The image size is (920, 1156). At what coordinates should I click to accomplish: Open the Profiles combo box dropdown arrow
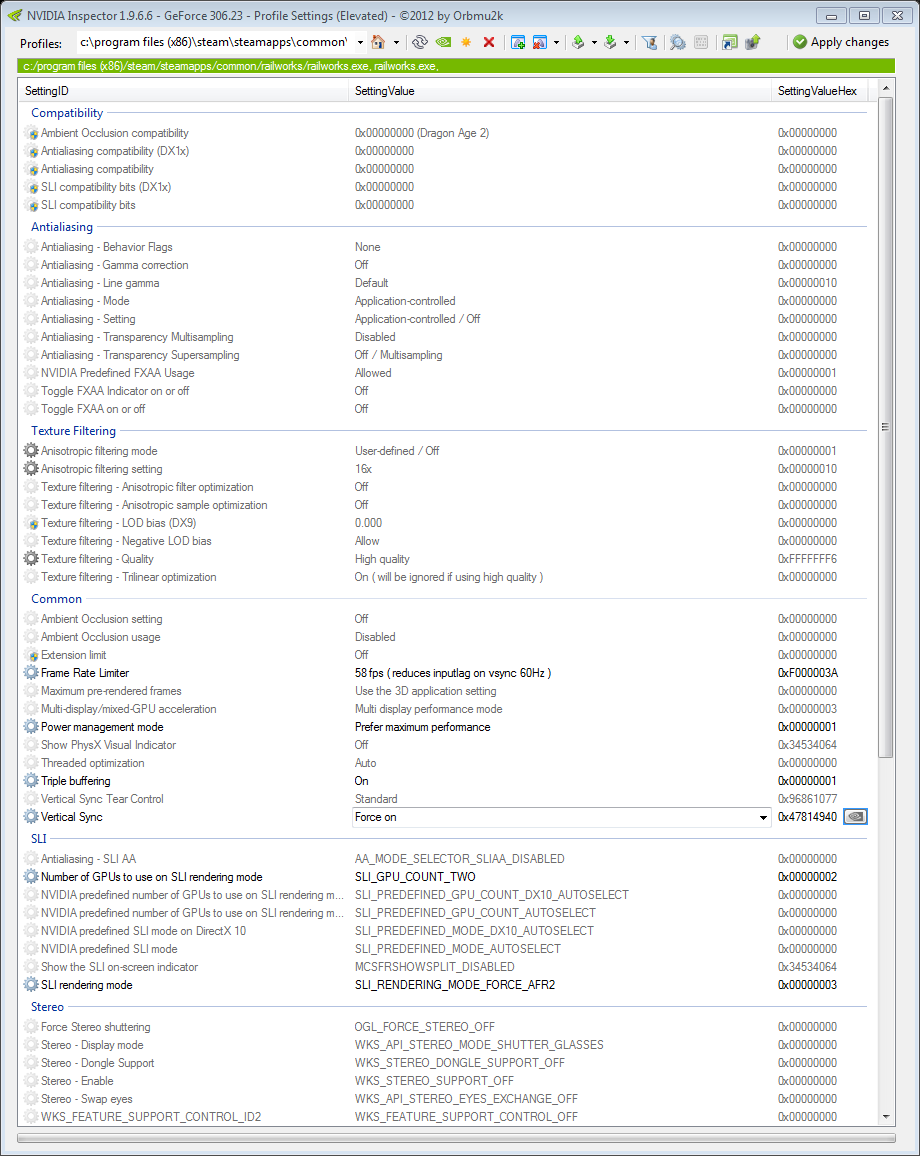360,42
